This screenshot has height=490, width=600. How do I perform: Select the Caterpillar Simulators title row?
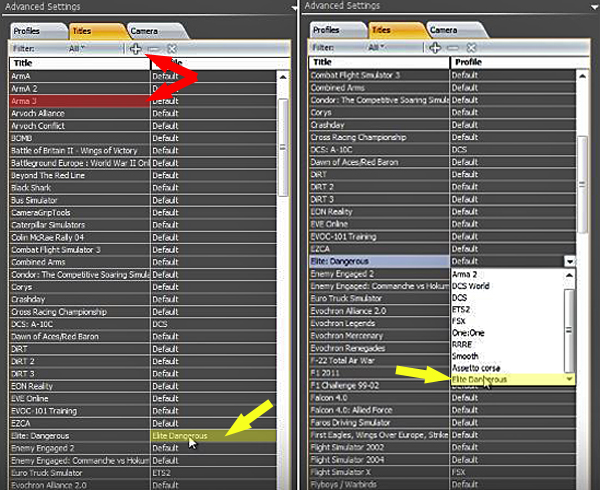pyautogui.click(x=80, y=225)
